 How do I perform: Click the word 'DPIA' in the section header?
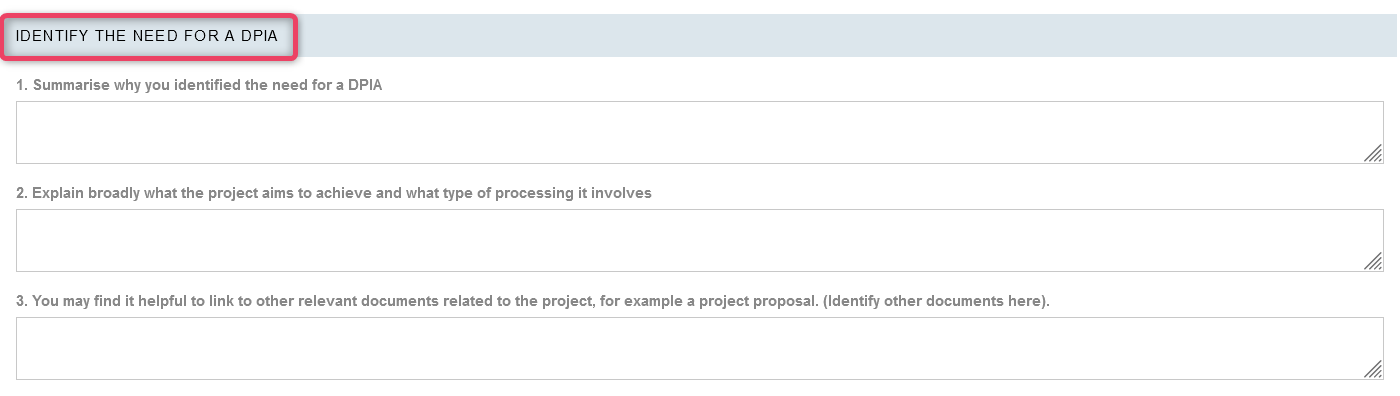click(x=258, y=35)
